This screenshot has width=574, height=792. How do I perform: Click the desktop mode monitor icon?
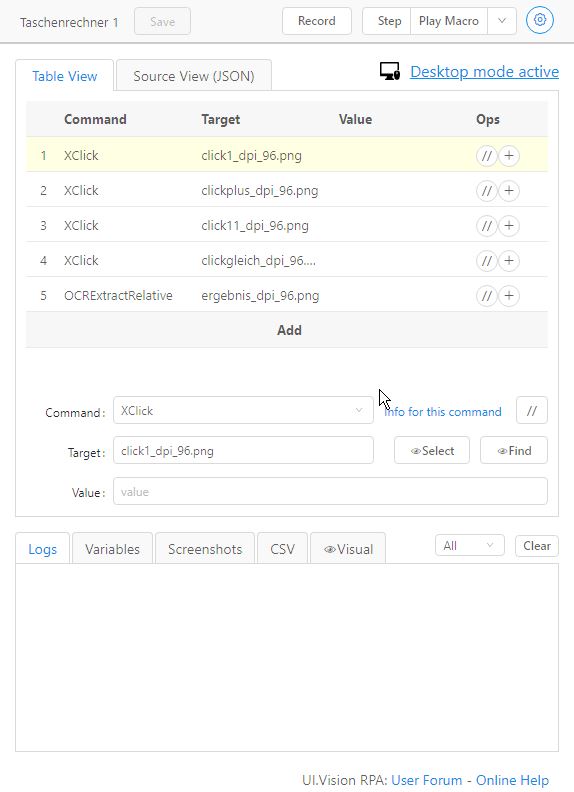(390, 72)
